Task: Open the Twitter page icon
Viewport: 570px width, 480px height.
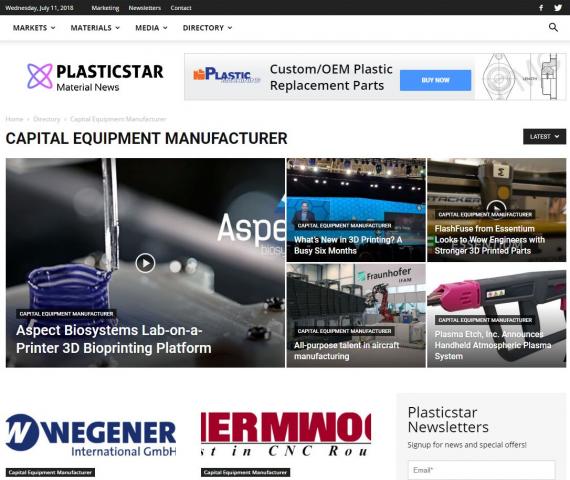Action: coord(558,8)
